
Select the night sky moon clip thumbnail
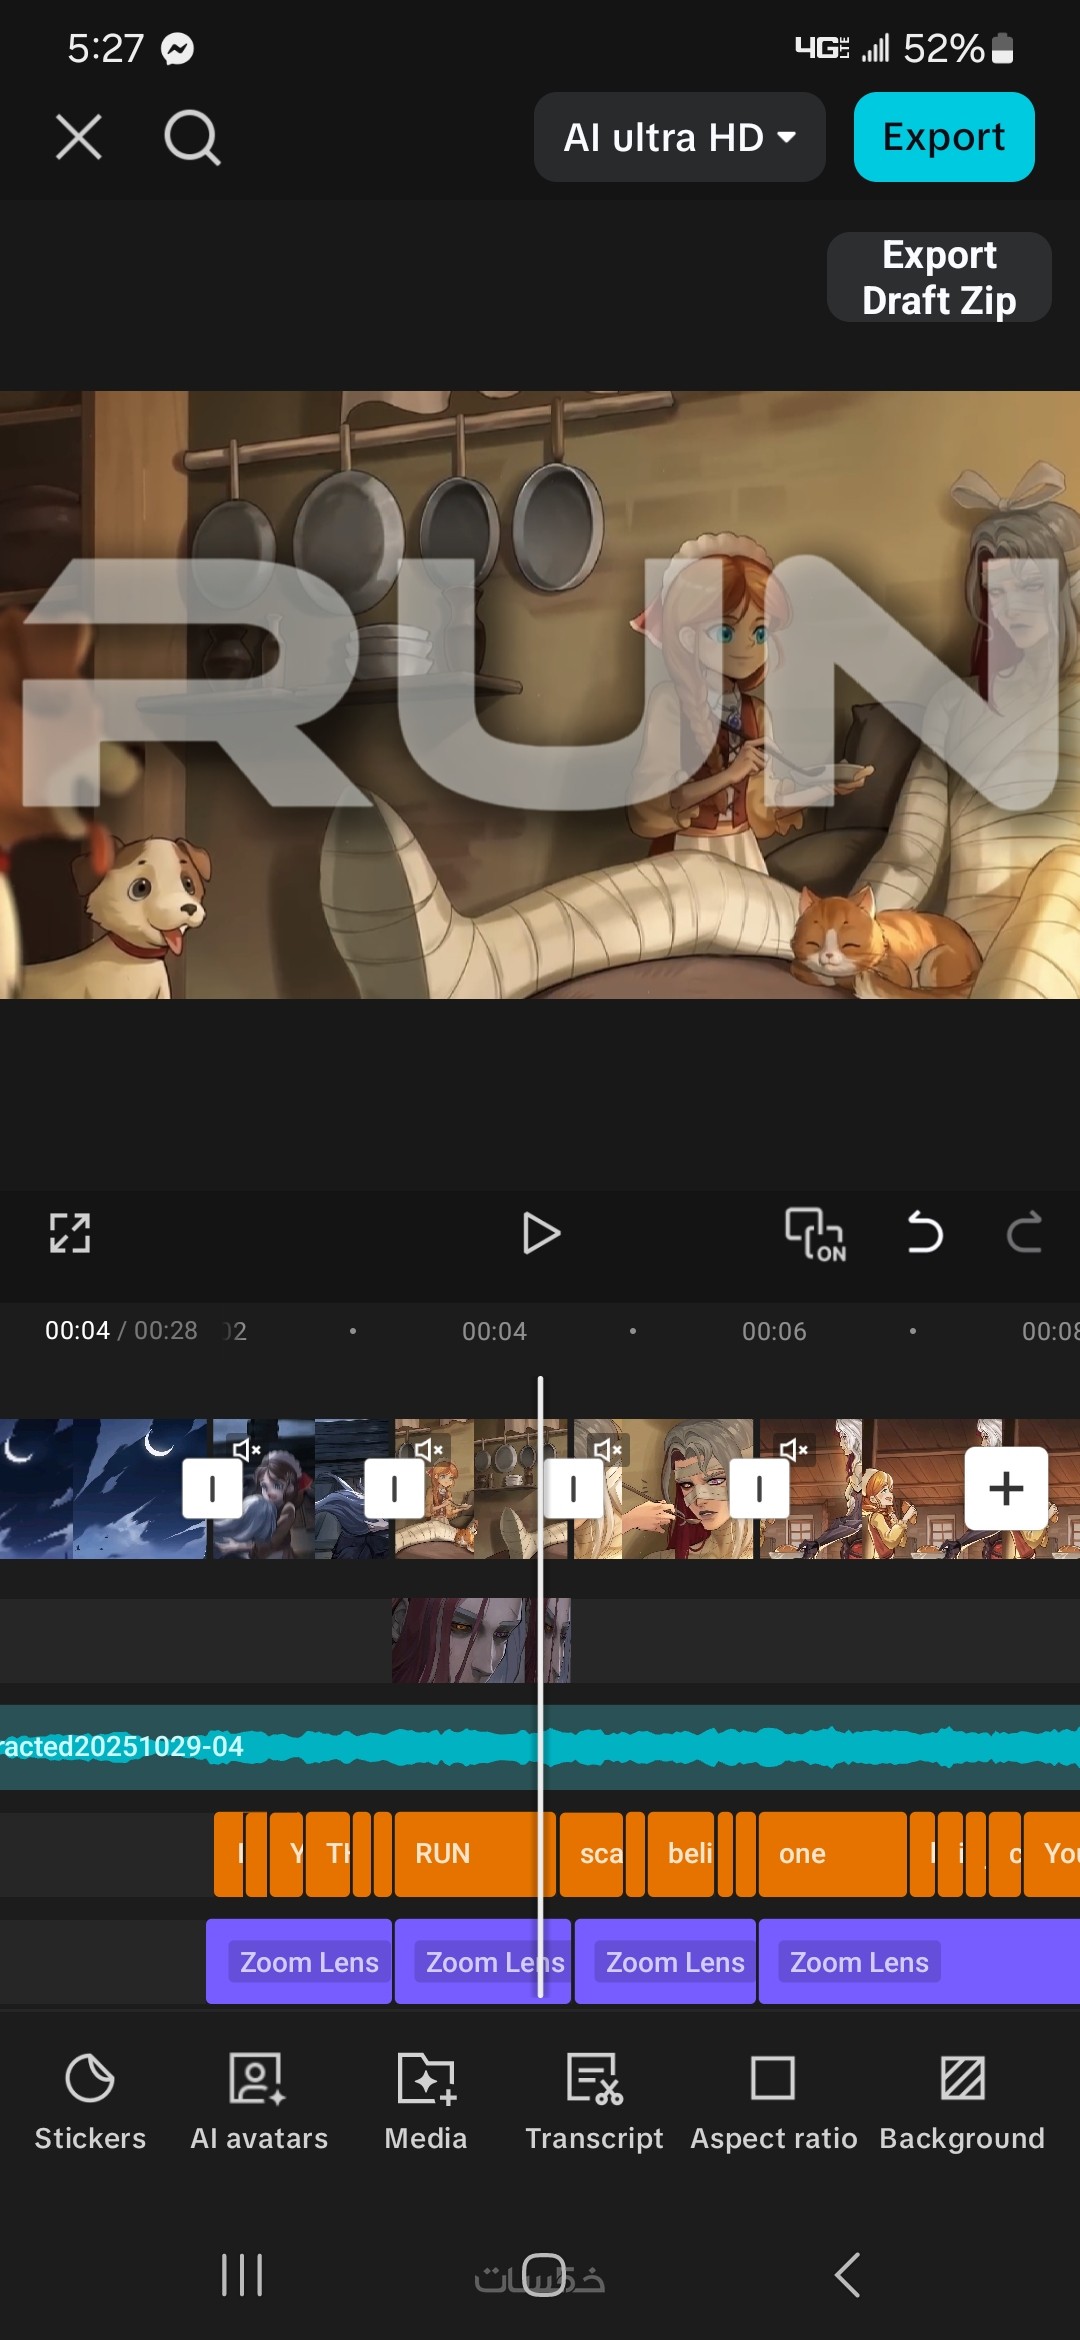point(103,1489)
